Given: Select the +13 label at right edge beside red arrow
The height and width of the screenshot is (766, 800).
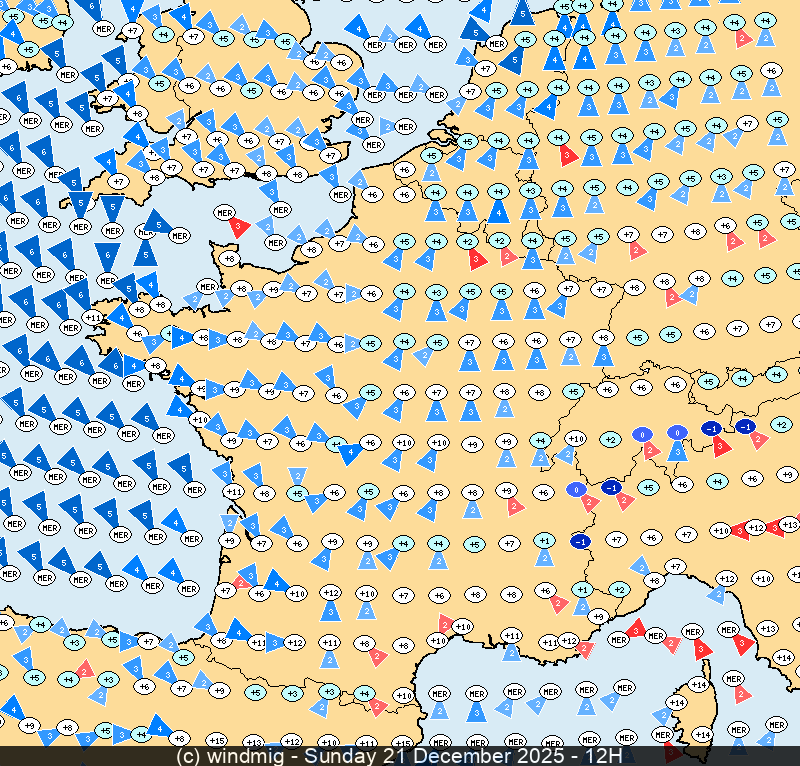Looking at the screenshot, I should [x=789, y=525].
